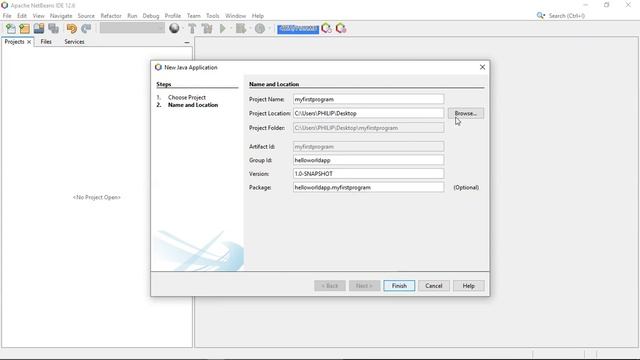Click the Save All toolbar icon
Screen dimensions: 640x360
[53, 28]
